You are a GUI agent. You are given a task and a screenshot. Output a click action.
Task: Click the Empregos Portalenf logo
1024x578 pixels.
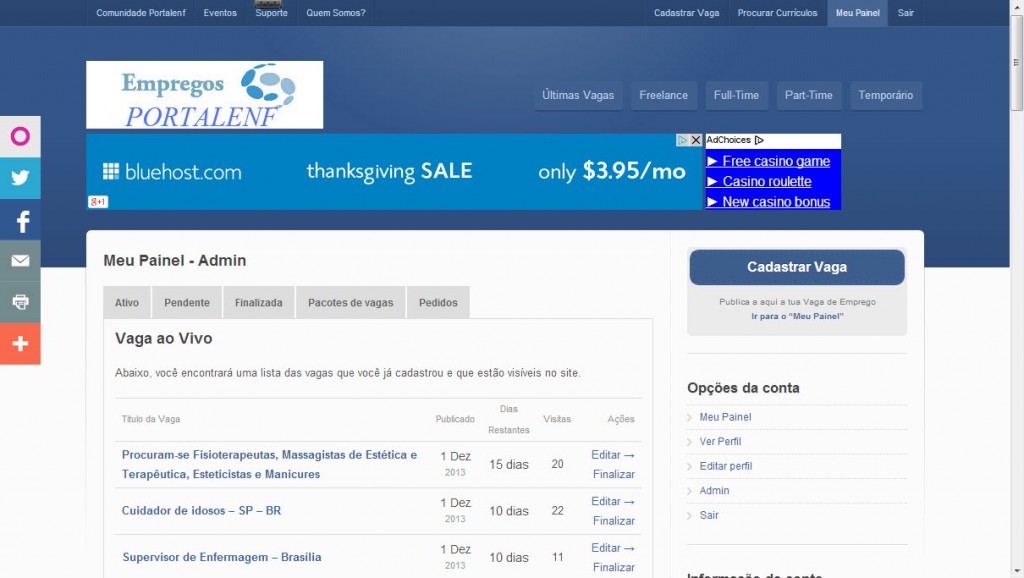click(x=204, y=95)
